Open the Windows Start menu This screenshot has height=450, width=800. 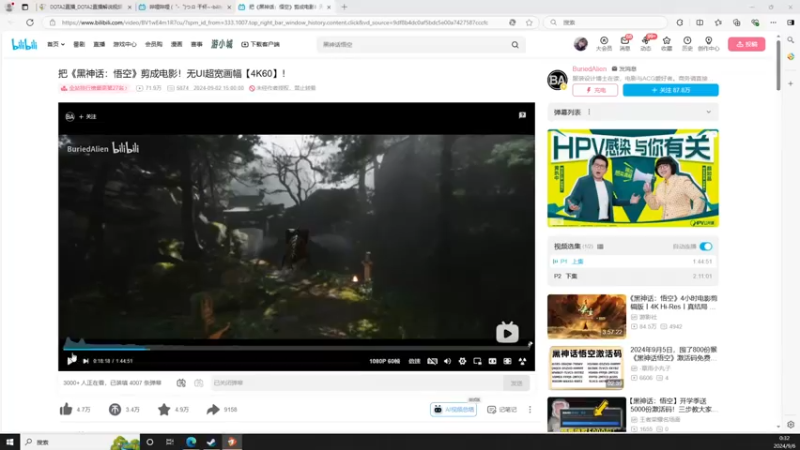click(x=9, y=442)
